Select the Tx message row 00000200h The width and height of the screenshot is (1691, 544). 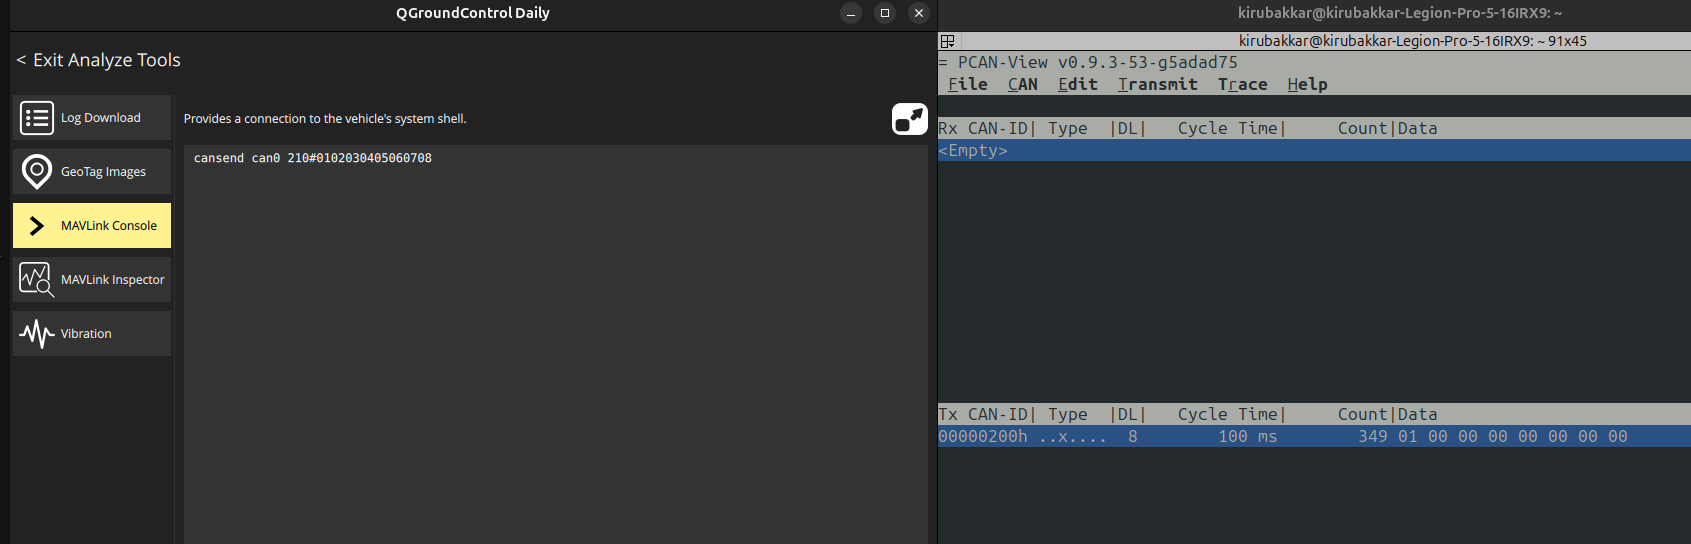1282,437
